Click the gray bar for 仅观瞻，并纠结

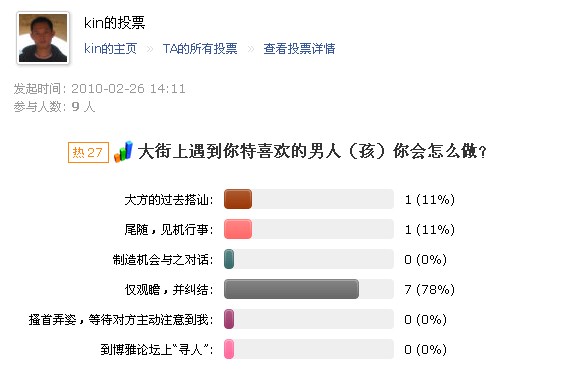[x=291, y=289]
